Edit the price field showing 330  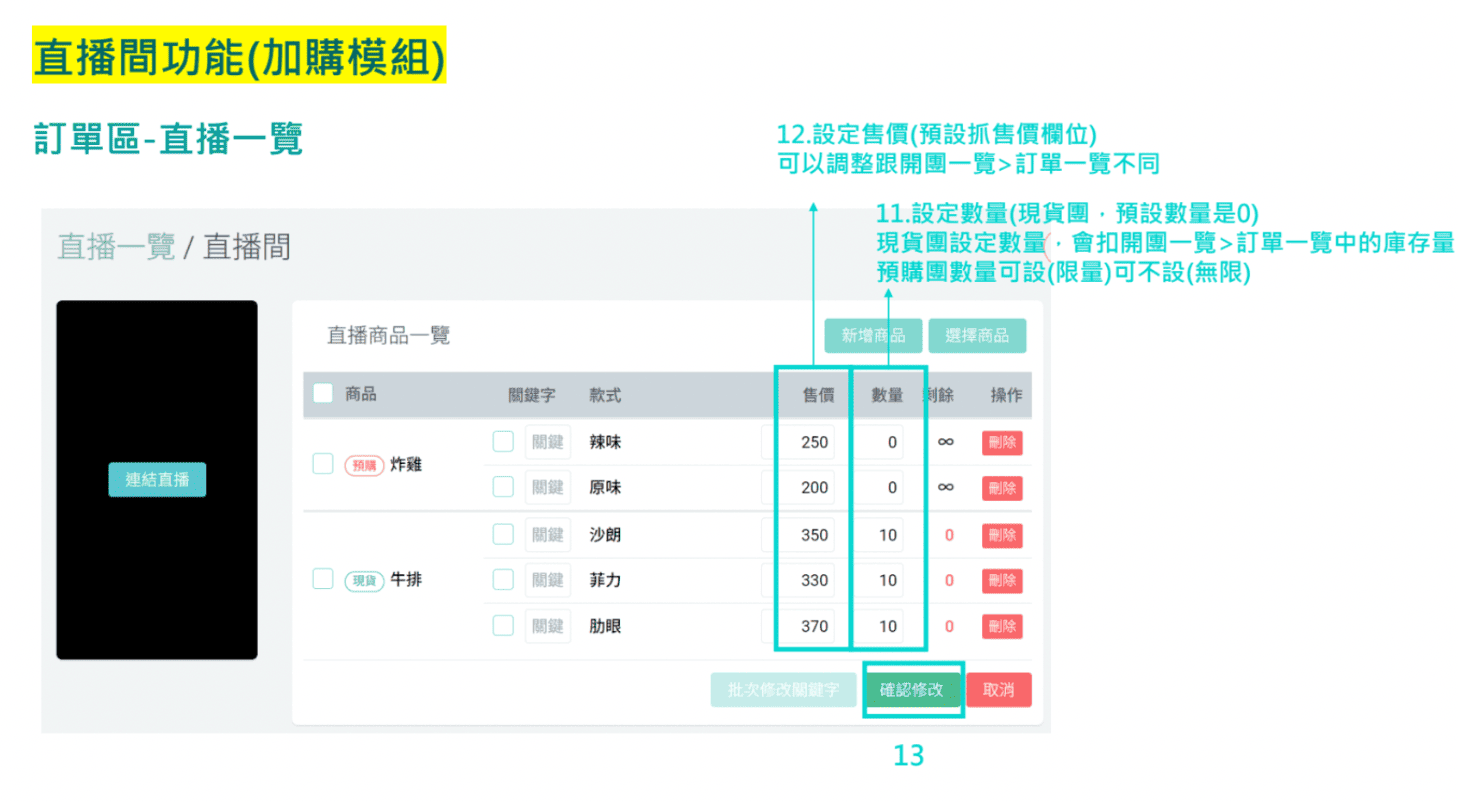click(x=799, y=580)
